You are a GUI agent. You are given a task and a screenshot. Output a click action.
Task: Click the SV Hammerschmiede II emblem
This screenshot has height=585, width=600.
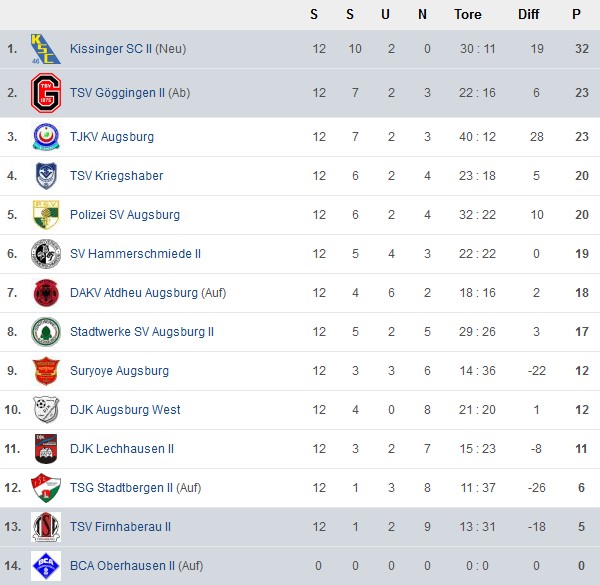point(46,254)
